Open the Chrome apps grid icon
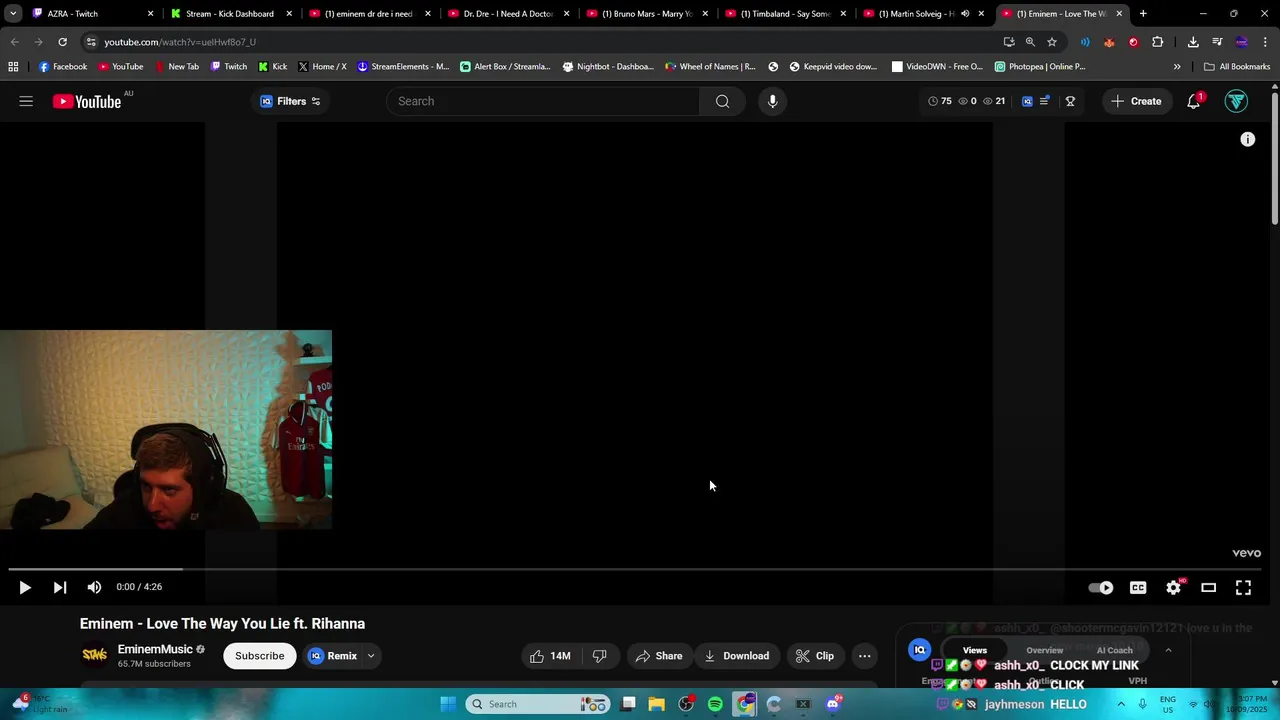This screenshot has width=1280, height=720. (13, 67)
